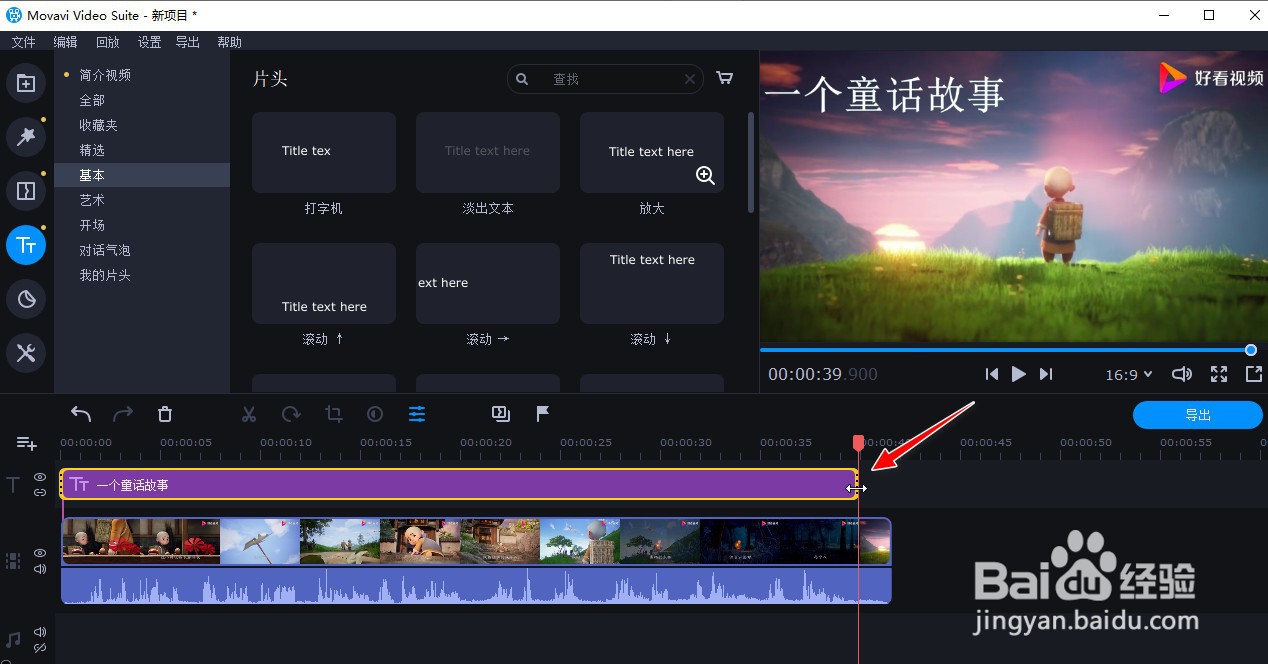Add a marker with flag icon
This screenshot has width=1268, height=664.
tap(543, 414)
